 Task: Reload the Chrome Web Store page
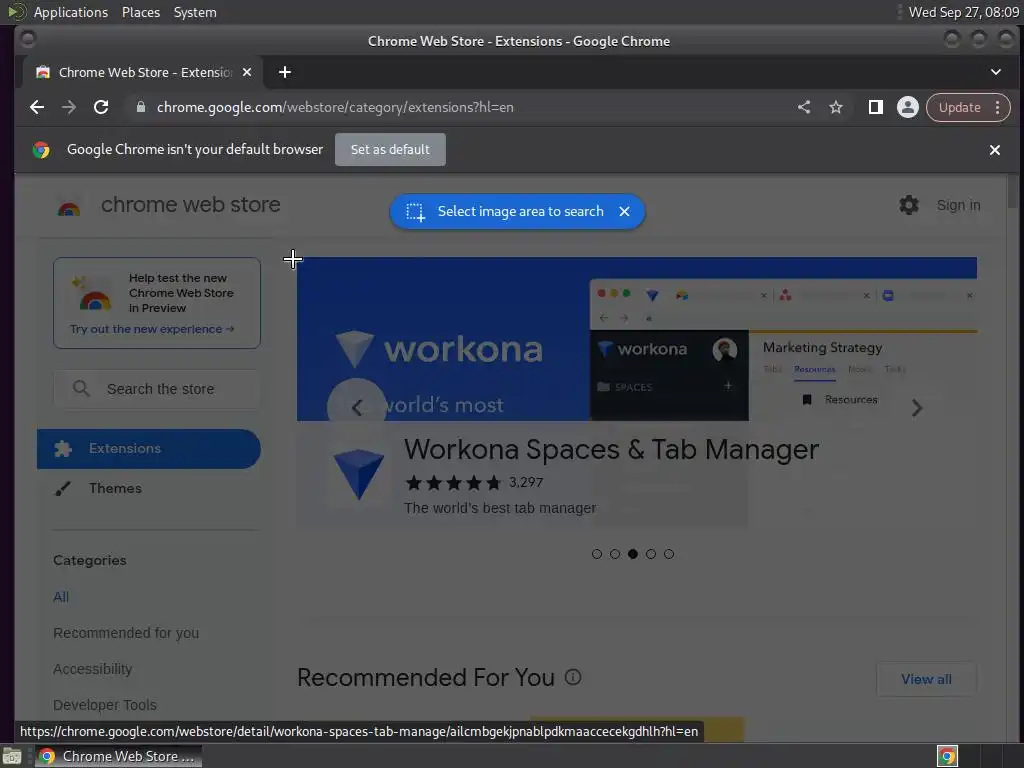[x=101, y=107]
